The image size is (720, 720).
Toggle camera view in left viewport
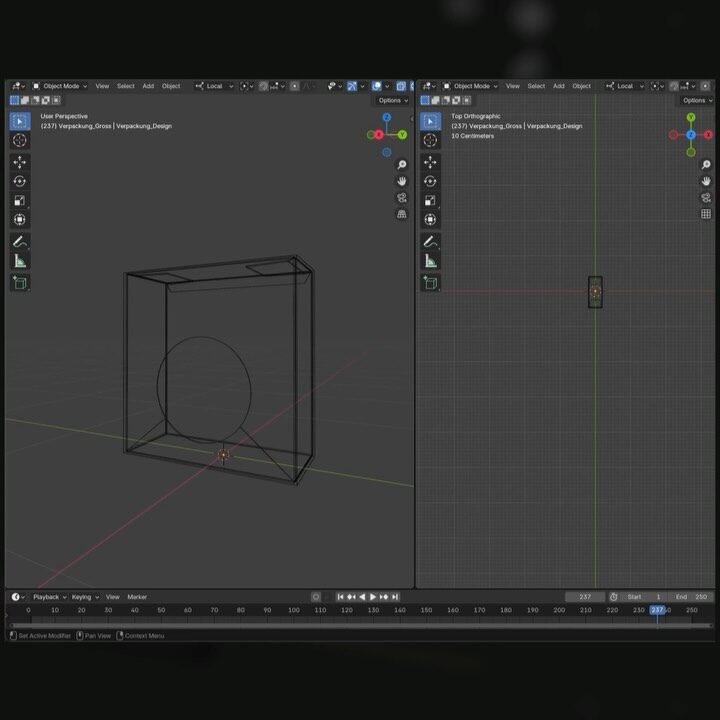point(402,198)
